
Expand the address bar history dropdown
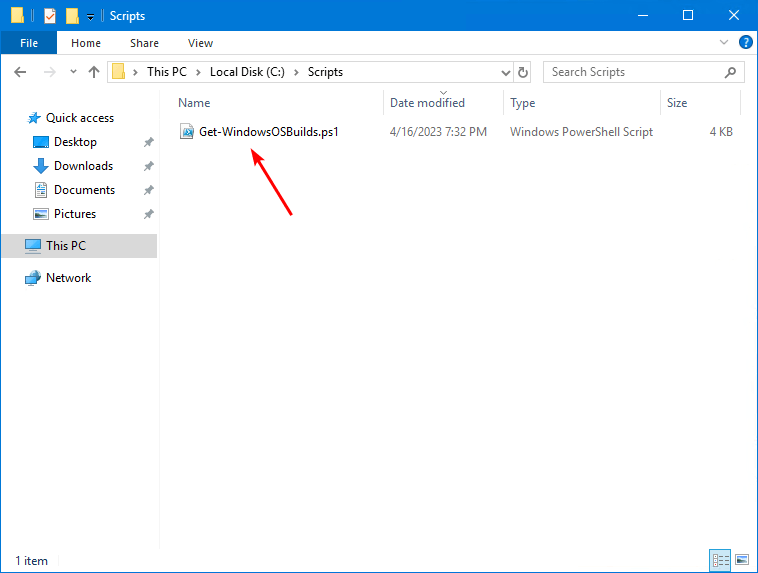tap(505, 72)
